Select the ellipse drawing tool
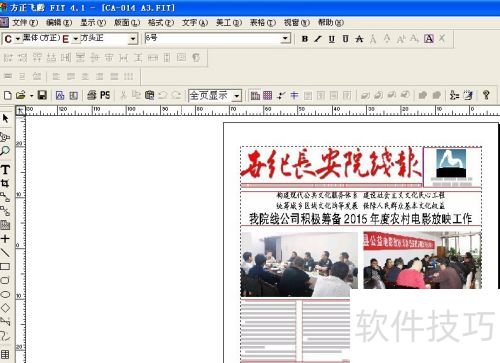Viewport: 500px width, 363px height. tap(5, 294)
